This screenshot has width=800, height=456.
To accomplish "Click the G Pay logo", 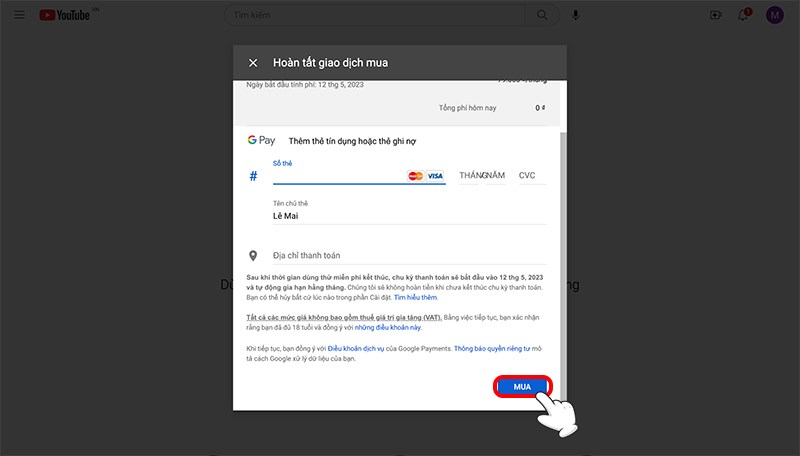I will pyautogui.click(x=261, y=140).
